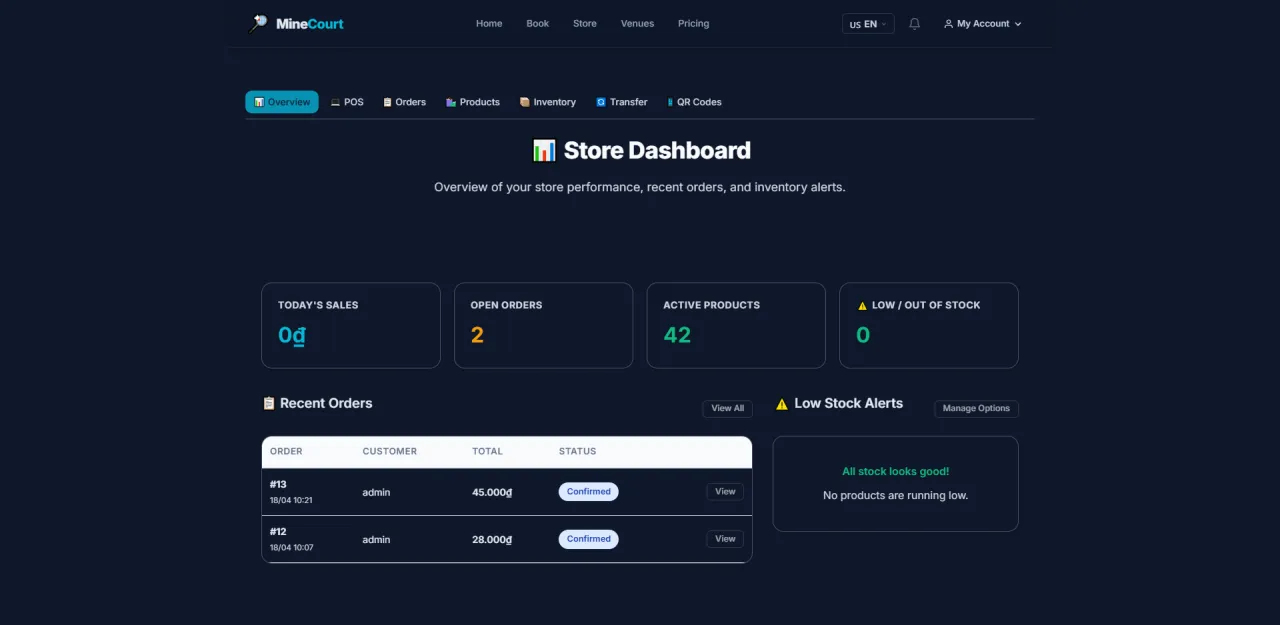
Task: Switch to the POS tab
Action: [347, 102]
